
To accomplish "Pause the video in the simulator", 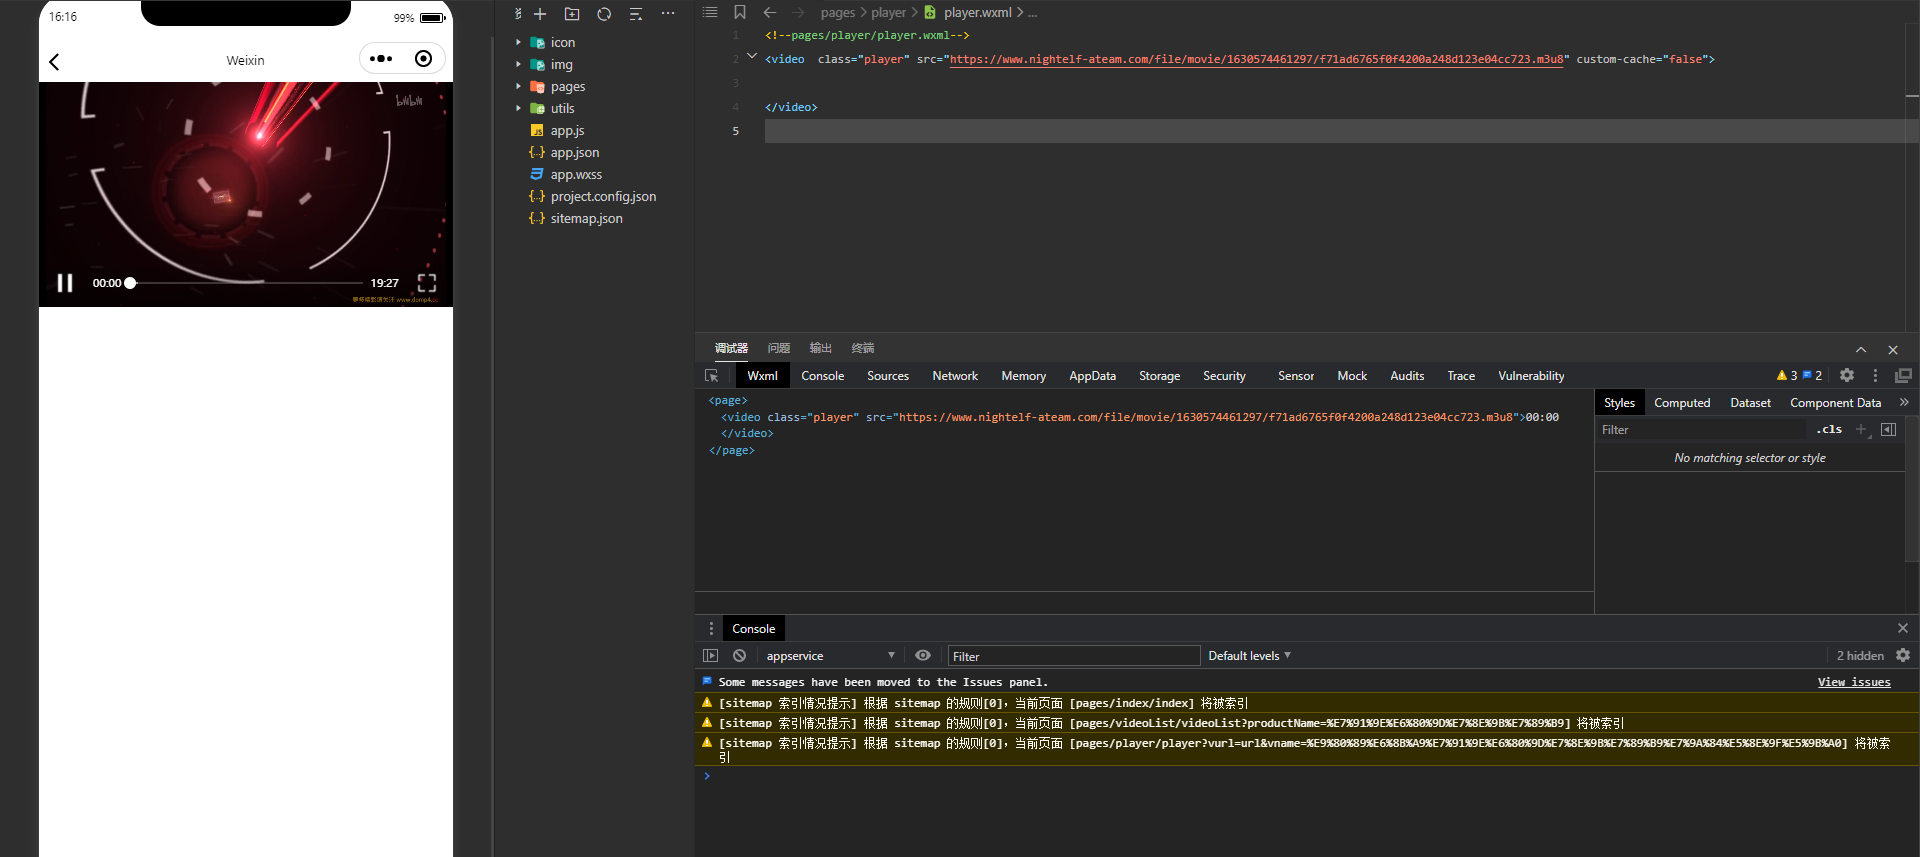I will coord(65,283).
